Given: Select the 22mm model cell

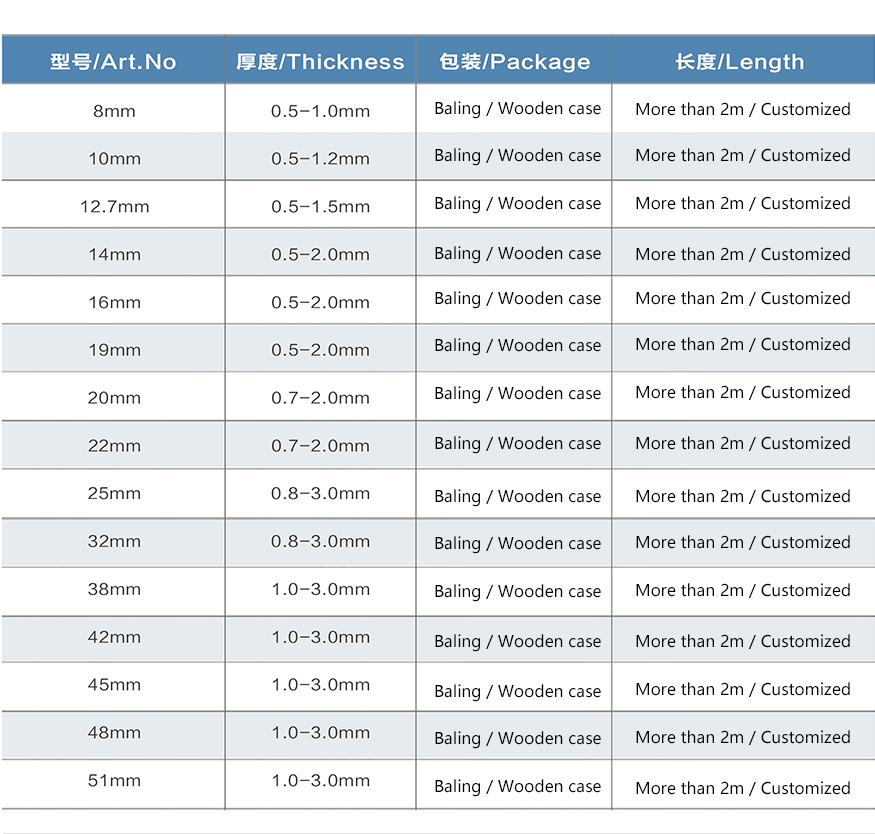Looking at the screenshot, I should [114, 446].
